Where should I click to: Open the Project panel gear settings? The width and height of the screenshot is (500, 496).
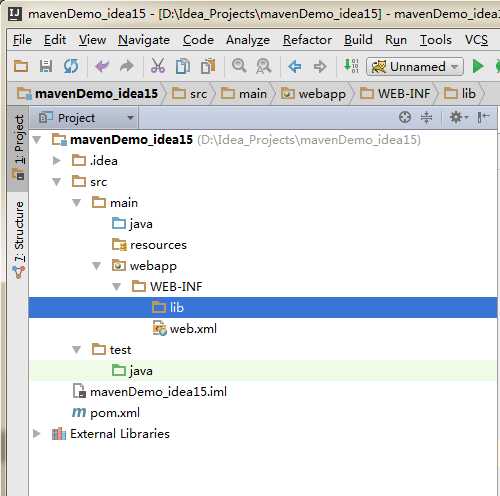(458, 117)
